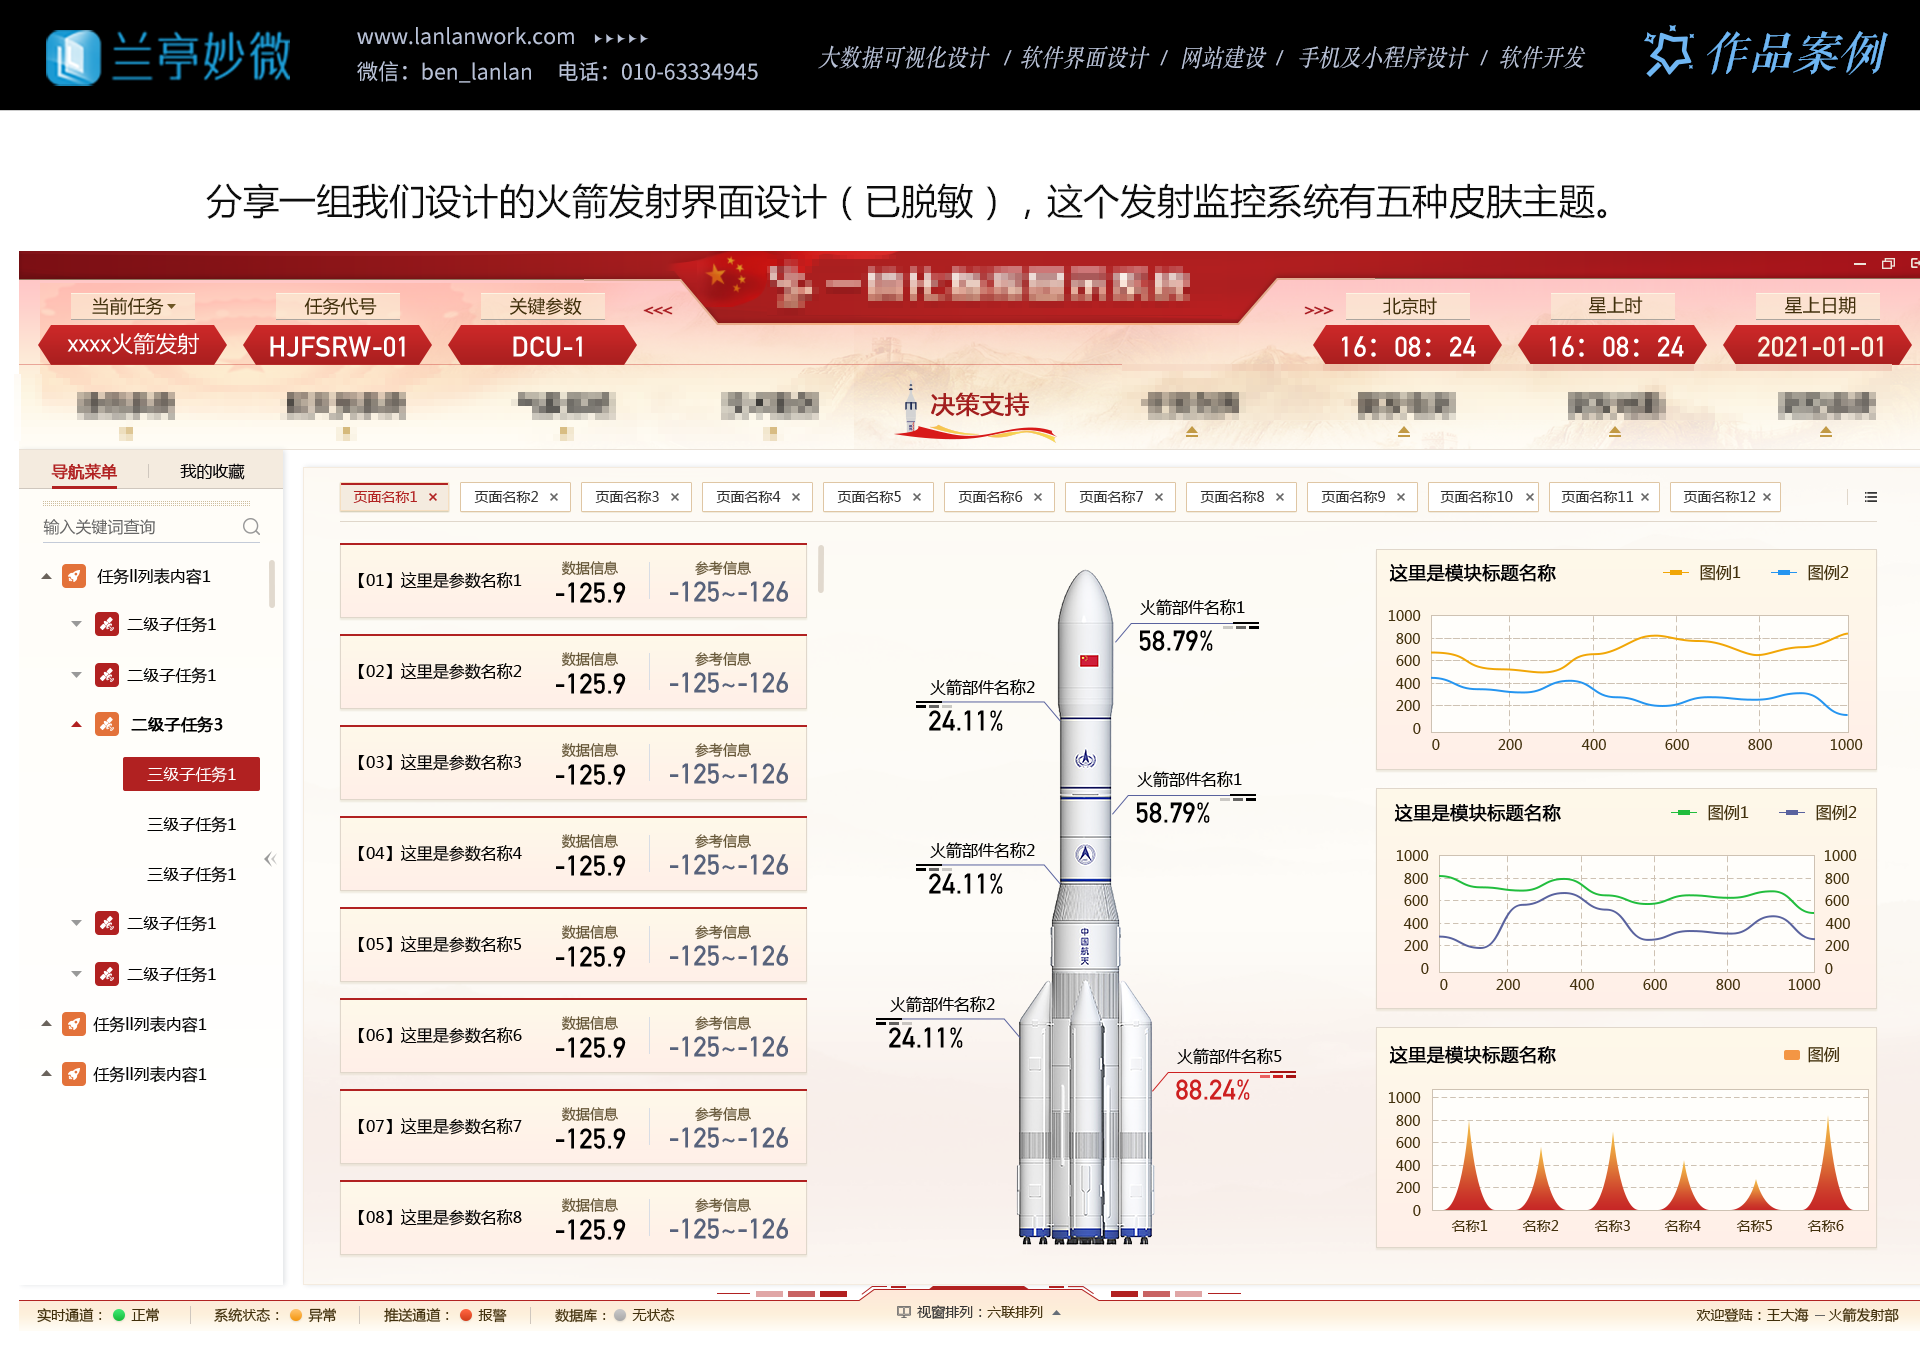Screen dimensions: 1920x1354
Task: Click the satellite icon next to 二级子任务3
Action: pos(107,724)
